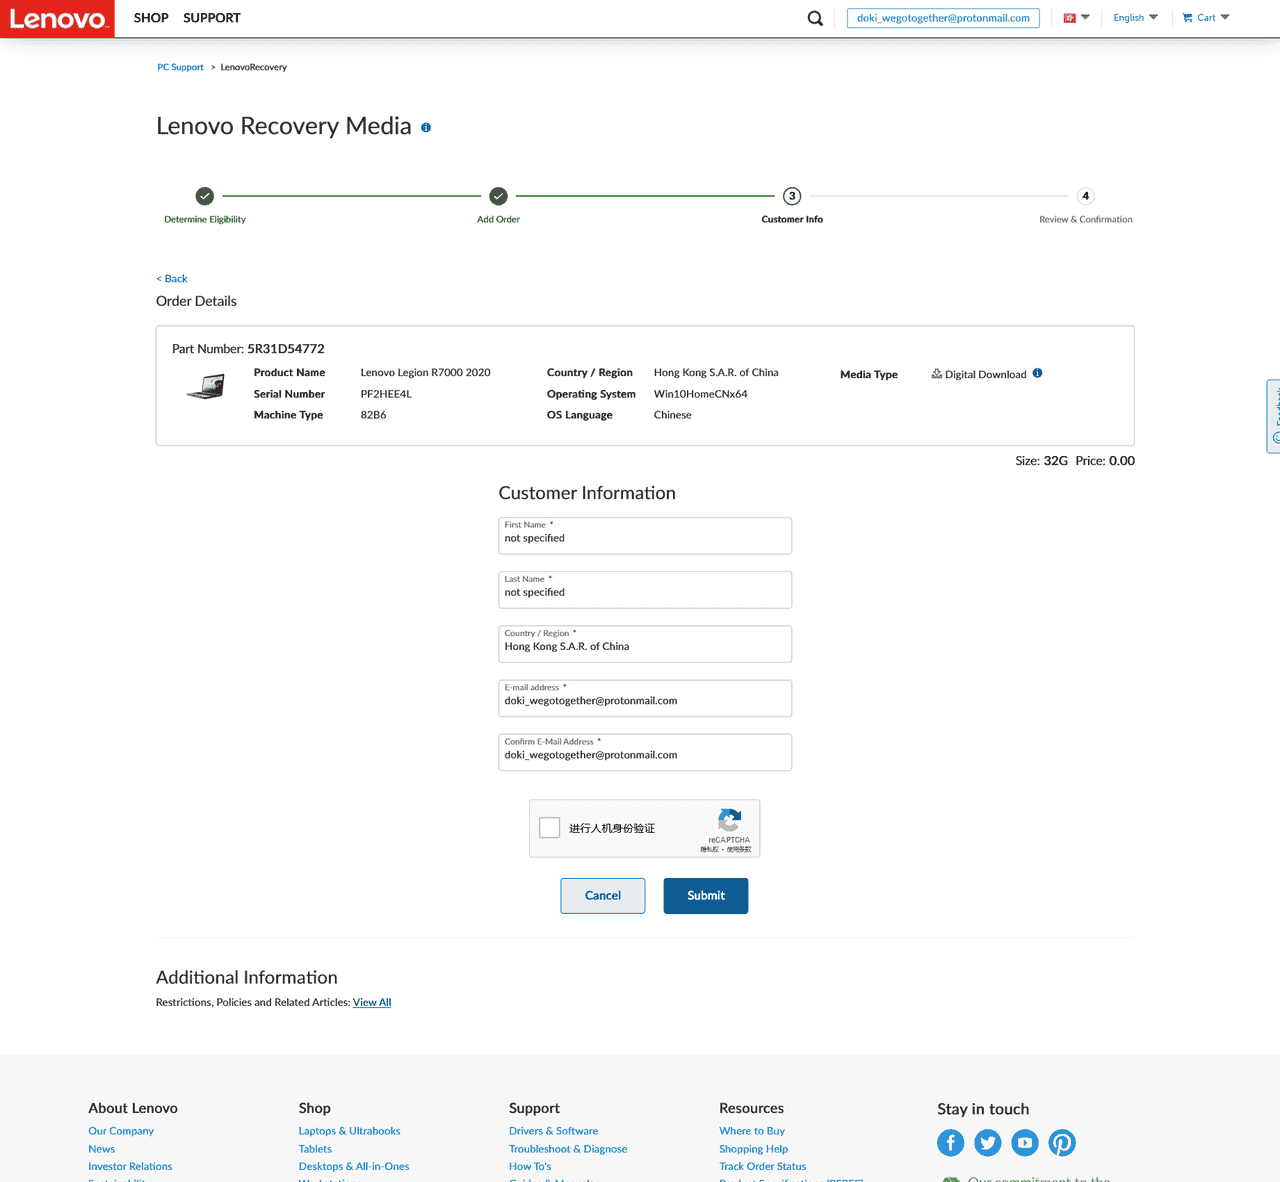Open Lenovo YouTube channel icon

1024,1142
